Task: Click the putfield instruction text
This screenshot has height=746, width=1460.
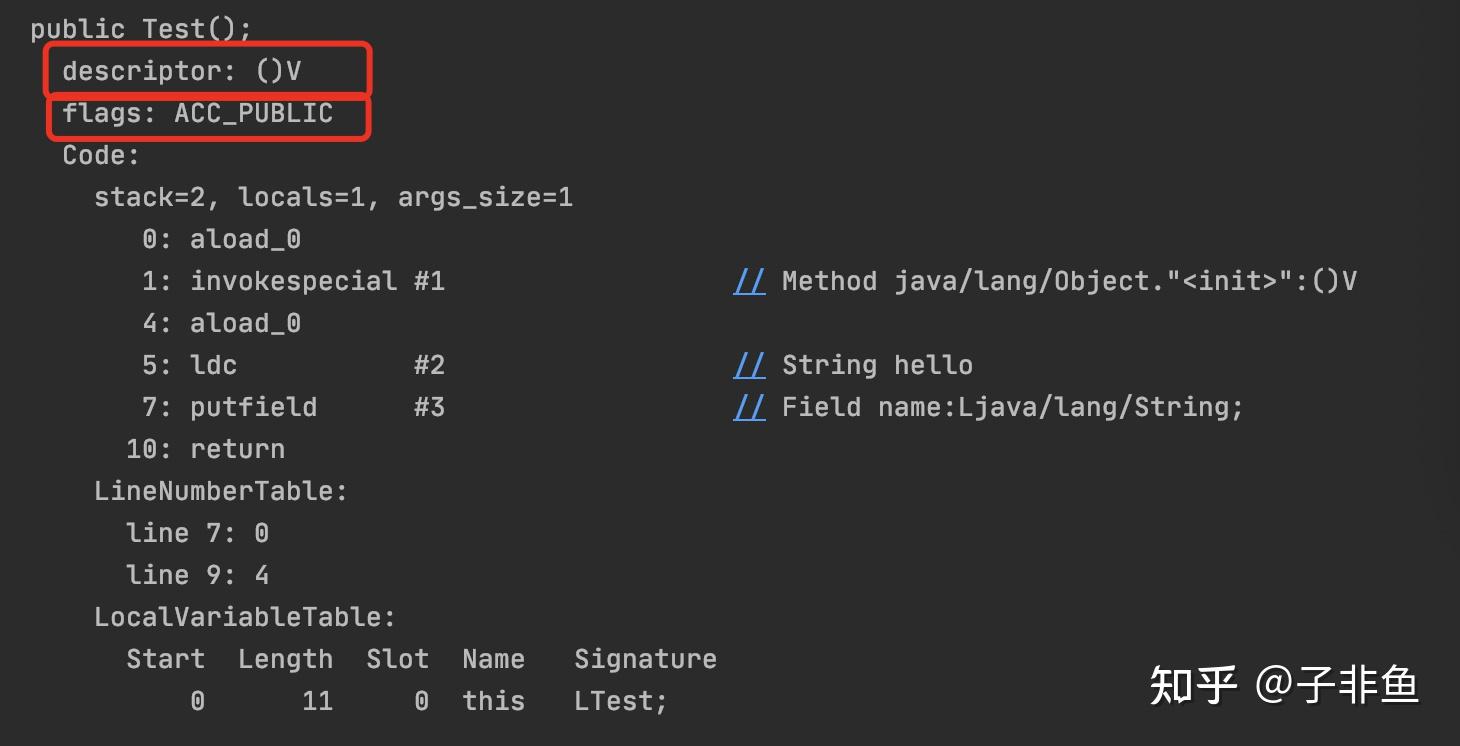Action: coord(253,408)
